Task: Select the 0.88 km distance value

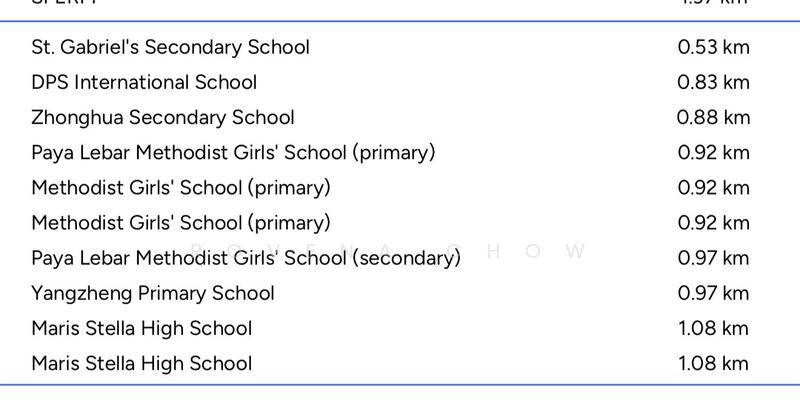Action: [713, 117]
